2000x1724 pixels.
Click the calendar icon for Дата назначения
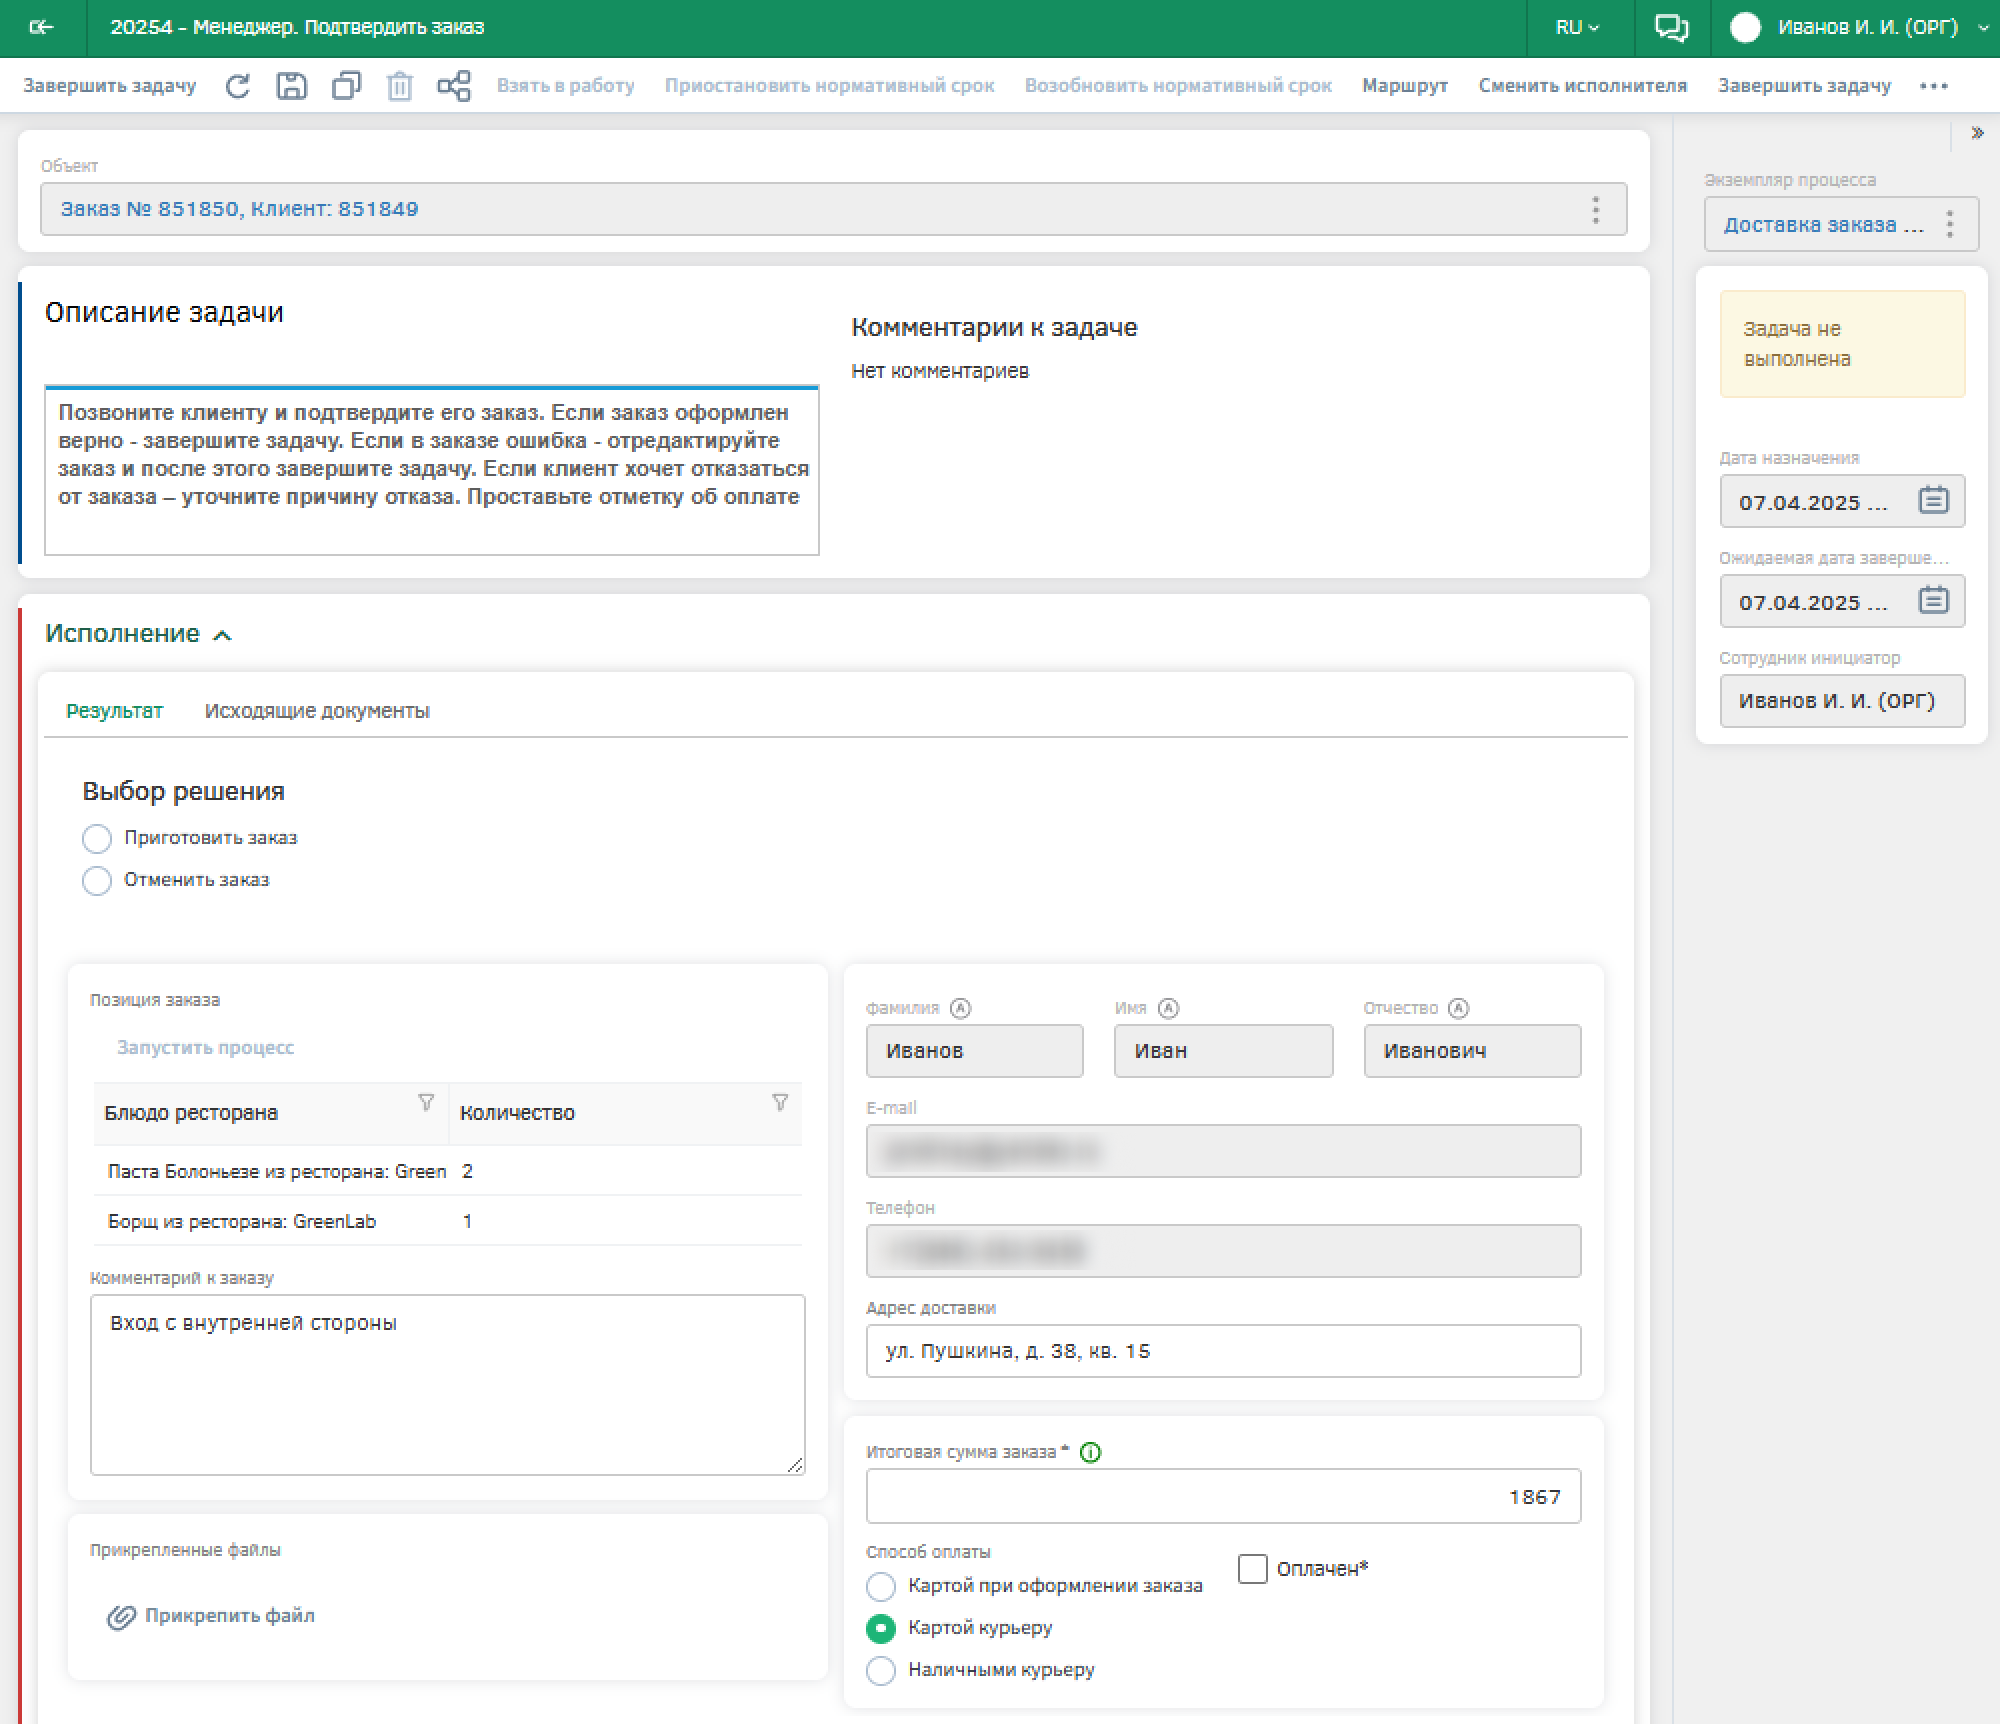(x=1933, y=500)
